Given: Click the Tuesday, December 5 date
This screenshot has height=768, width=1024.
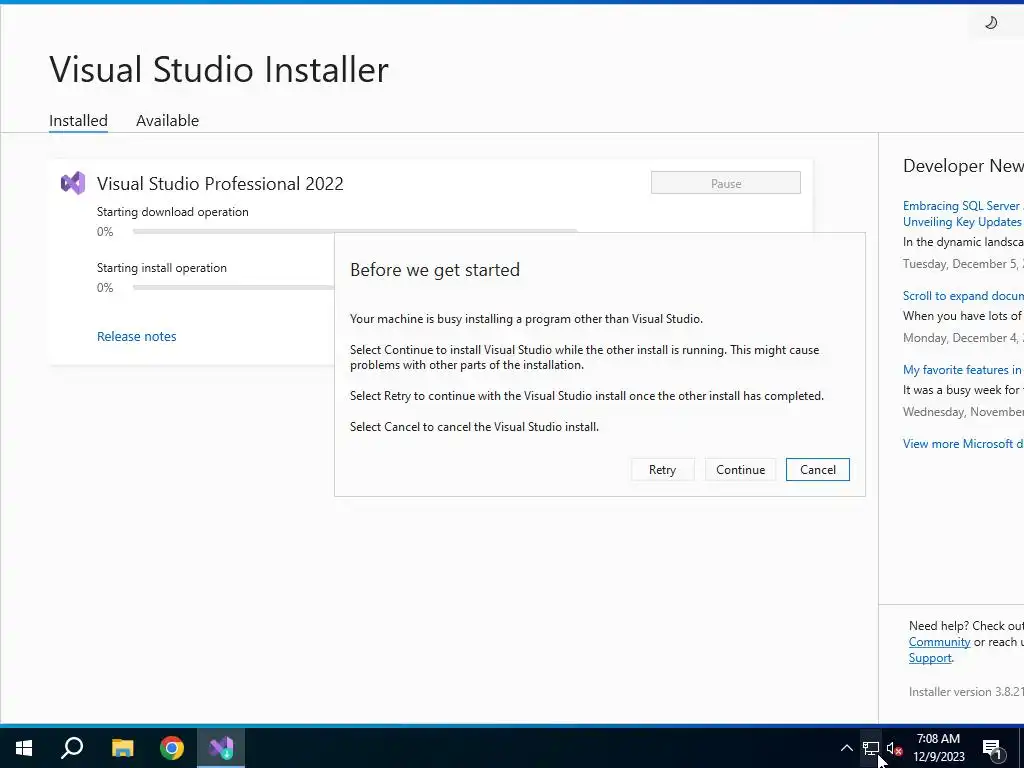Looking at the screenshot, I should click(963, 264).
